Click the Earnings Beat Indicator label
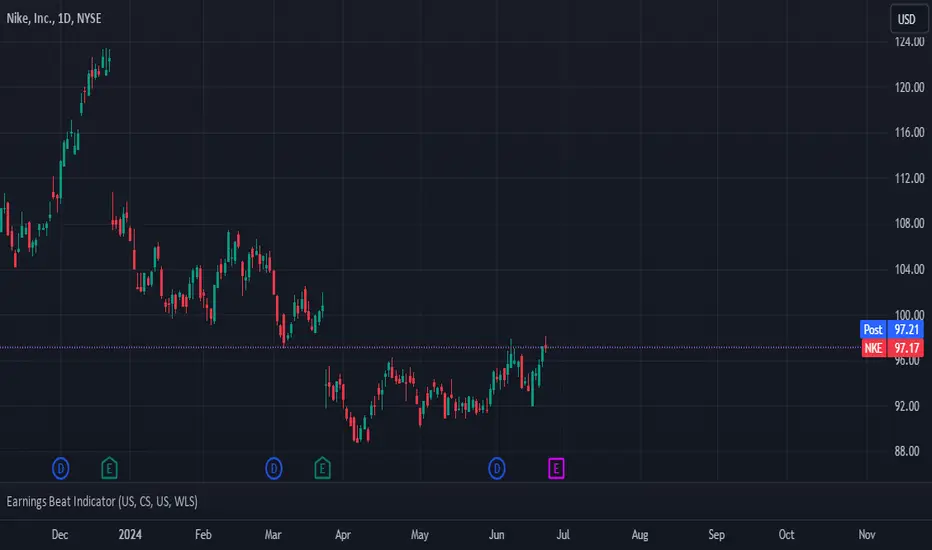This screenshot has height=550, width=932. click(102, 501)
